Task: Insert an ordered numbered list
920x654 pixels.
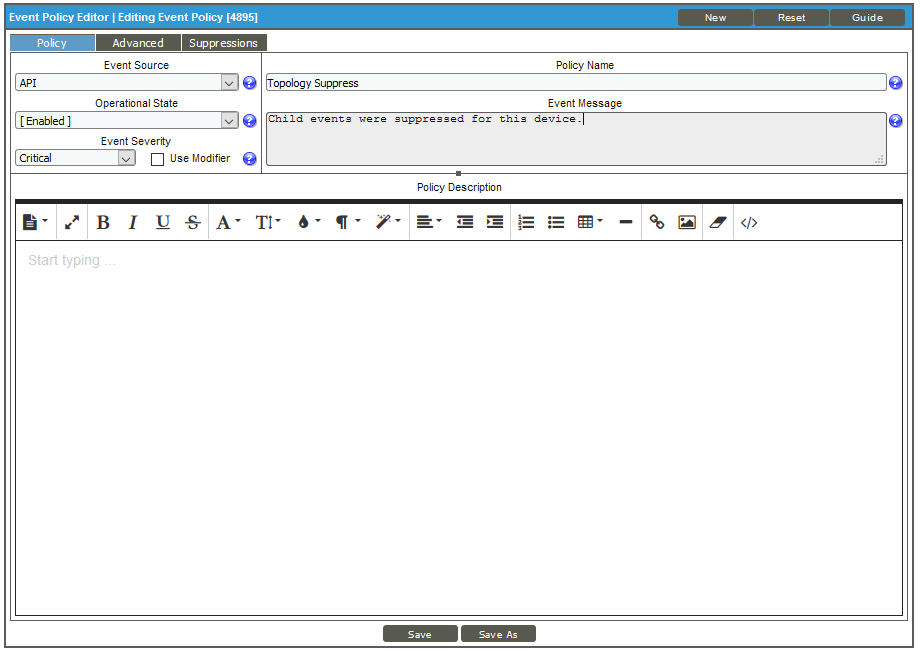Action: click(x=526, y=223)
